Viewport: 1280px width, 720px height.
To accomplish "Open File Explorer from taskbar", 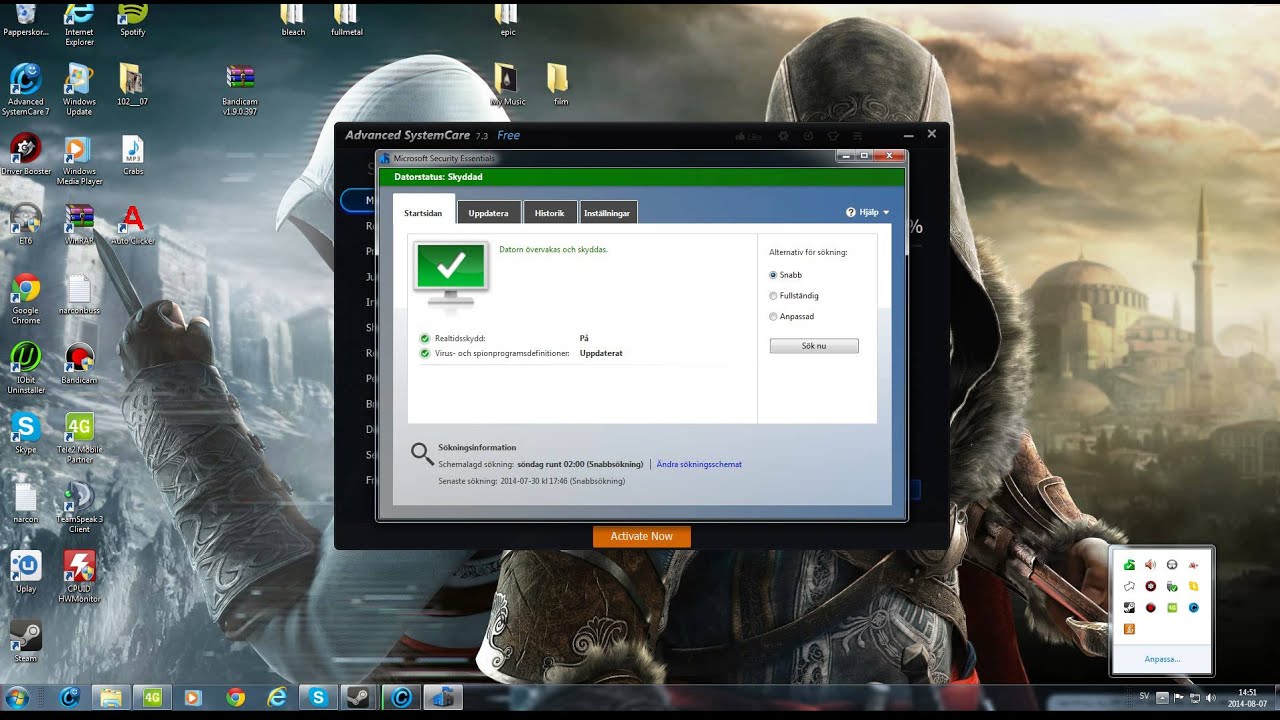I will click(x=110, y=697).
